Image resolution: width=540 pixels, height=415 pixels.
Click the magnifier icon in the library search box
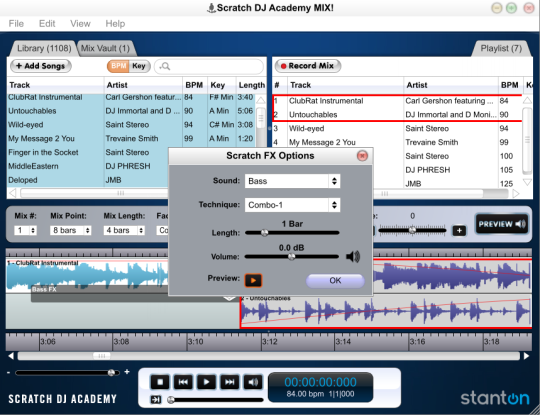(x=165, y=66)
